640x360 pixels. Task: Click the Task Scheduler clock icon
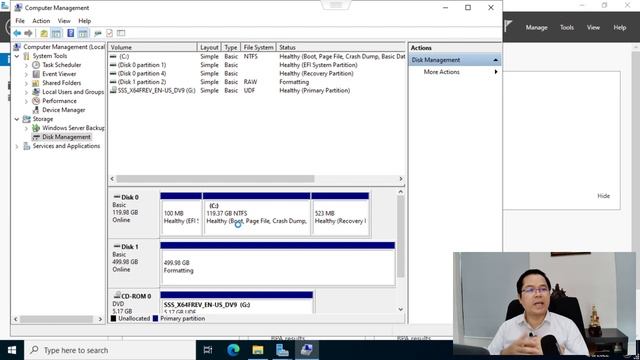36,65
